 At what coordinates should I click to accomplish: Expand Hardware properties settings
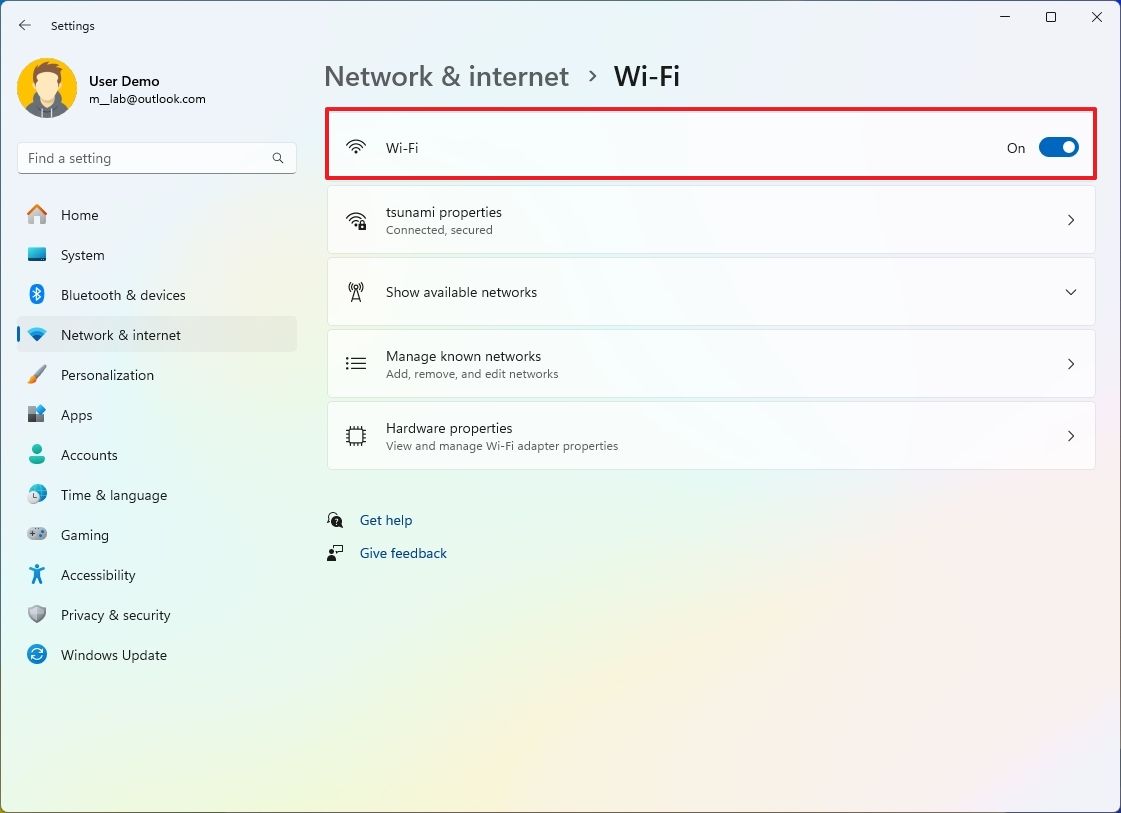1070,436
